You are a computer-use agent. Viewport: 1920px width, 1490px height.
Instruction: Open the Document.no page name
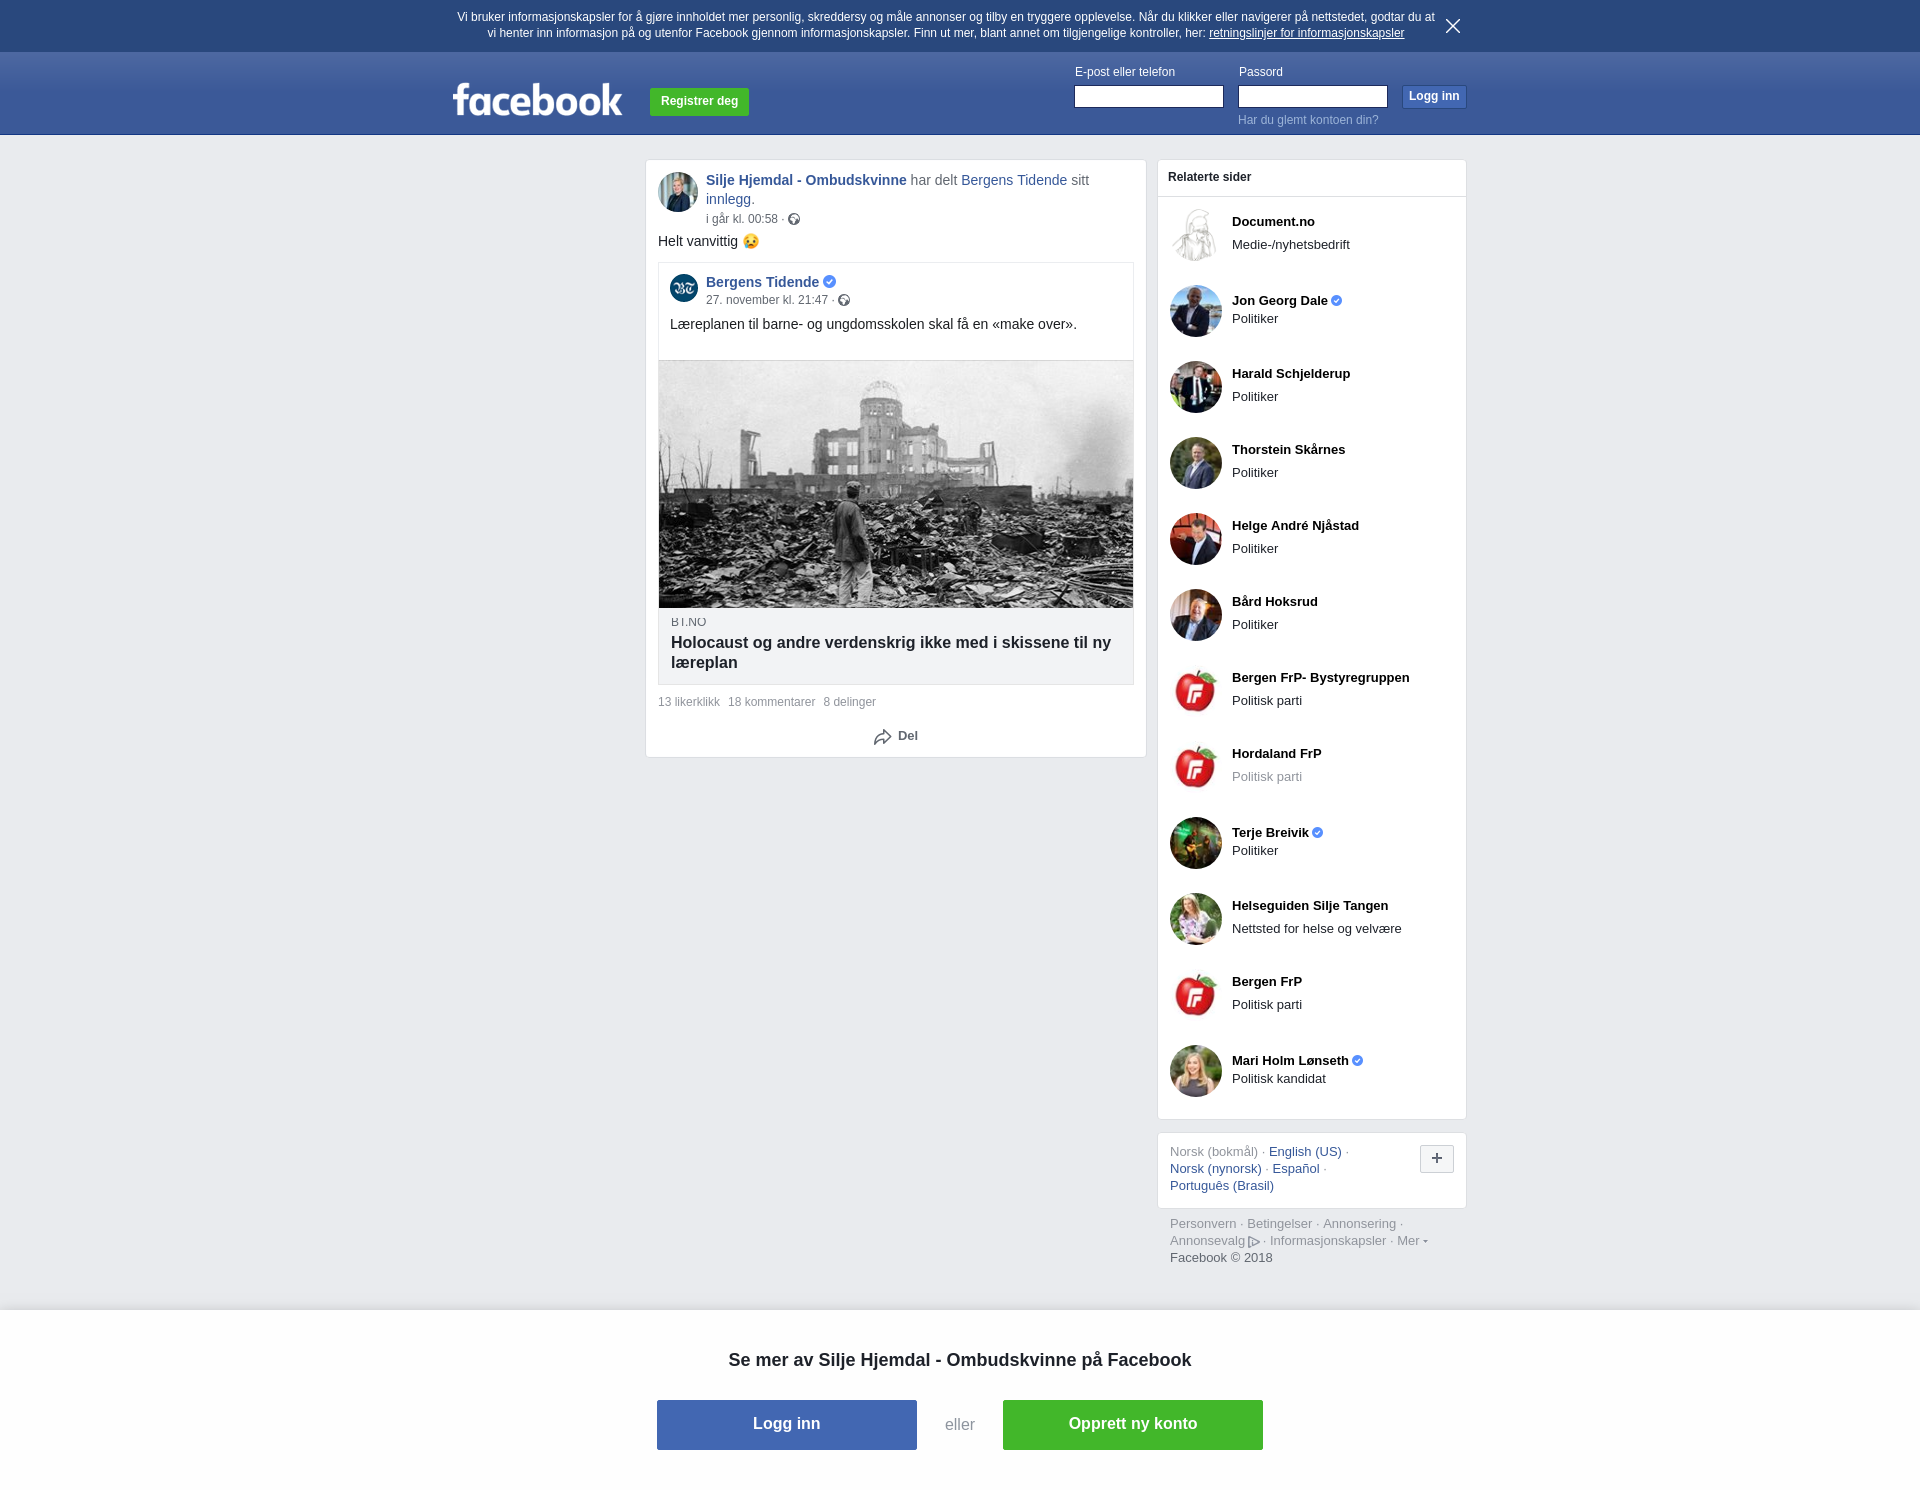1273,222
